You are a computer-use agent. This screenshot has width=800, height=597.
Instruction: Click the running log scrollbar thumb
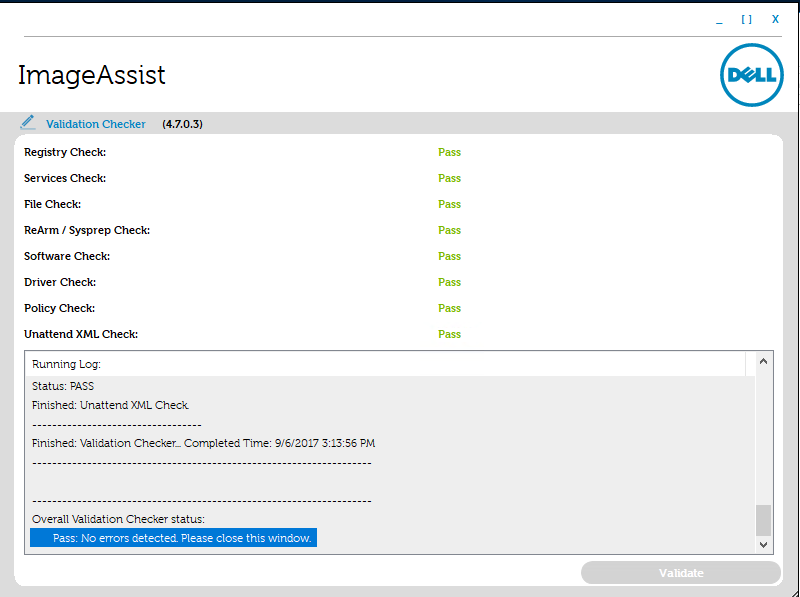pyautogui.click(x=763, y=520)
